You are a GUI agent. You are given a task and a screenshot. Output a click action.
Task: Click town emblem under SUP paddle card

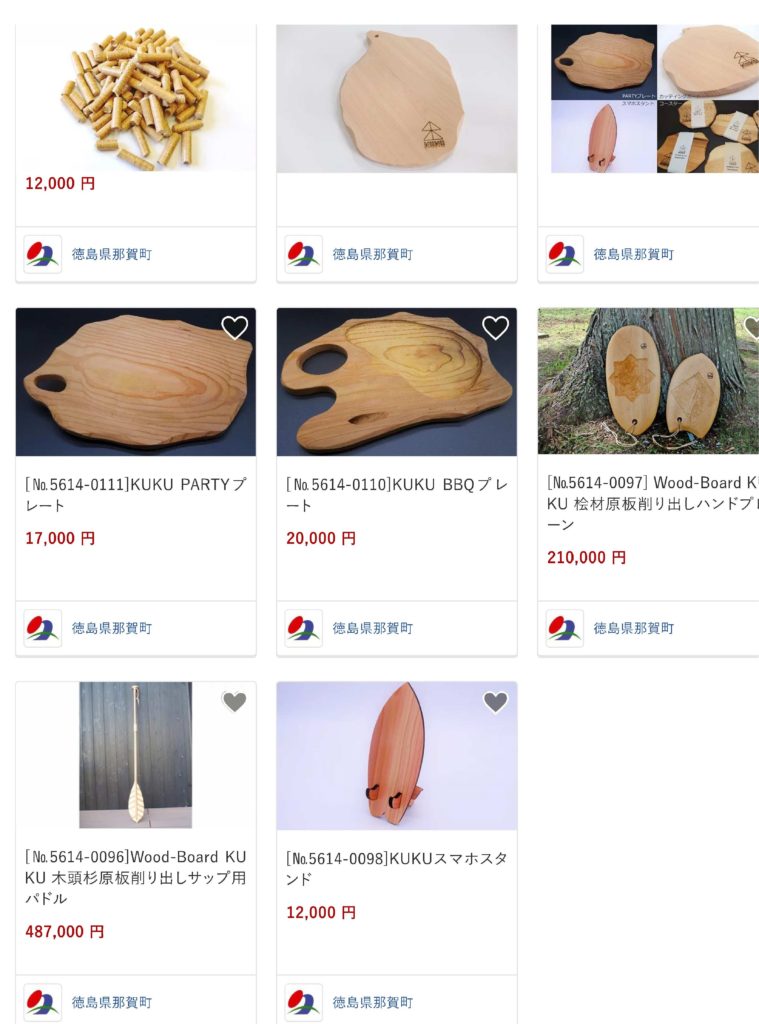tap(42, 1002)
